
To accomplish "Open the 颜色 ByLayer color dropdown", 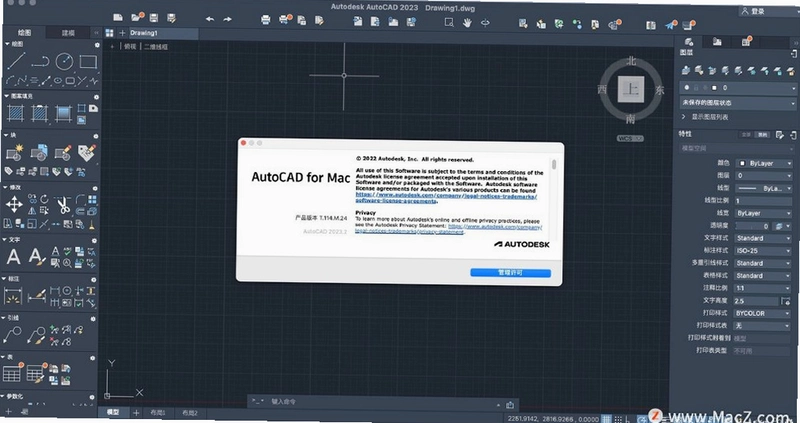I will click(764, 163).
